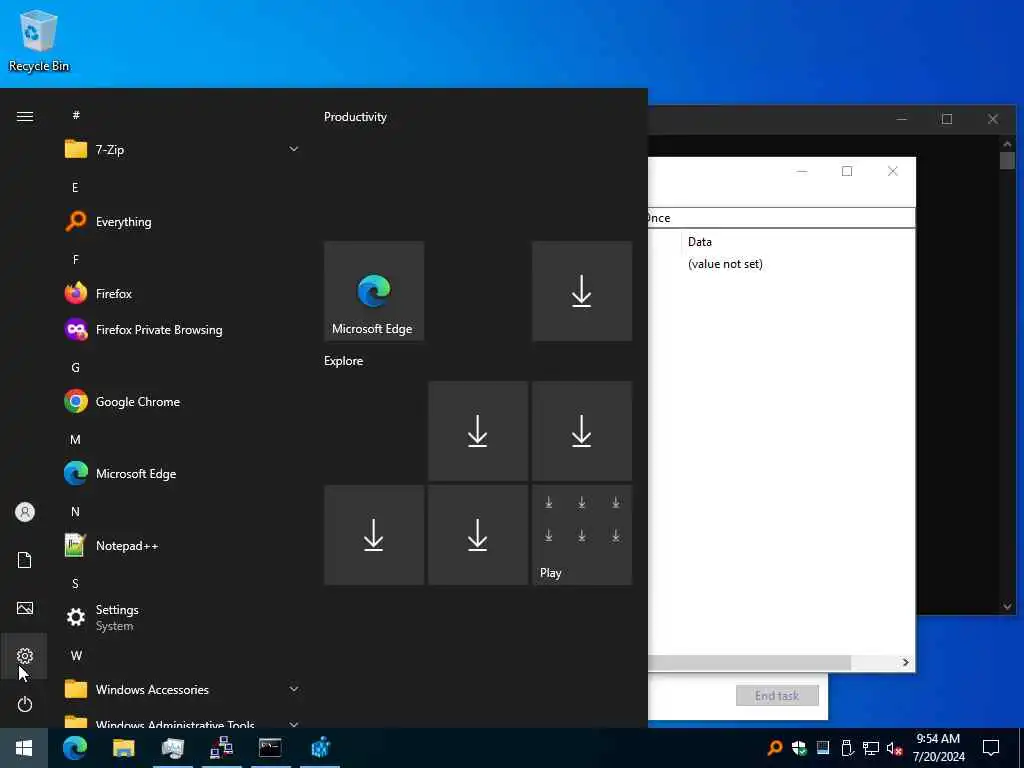
Task: Click the Explore group title
Action: tap(344, 360)
